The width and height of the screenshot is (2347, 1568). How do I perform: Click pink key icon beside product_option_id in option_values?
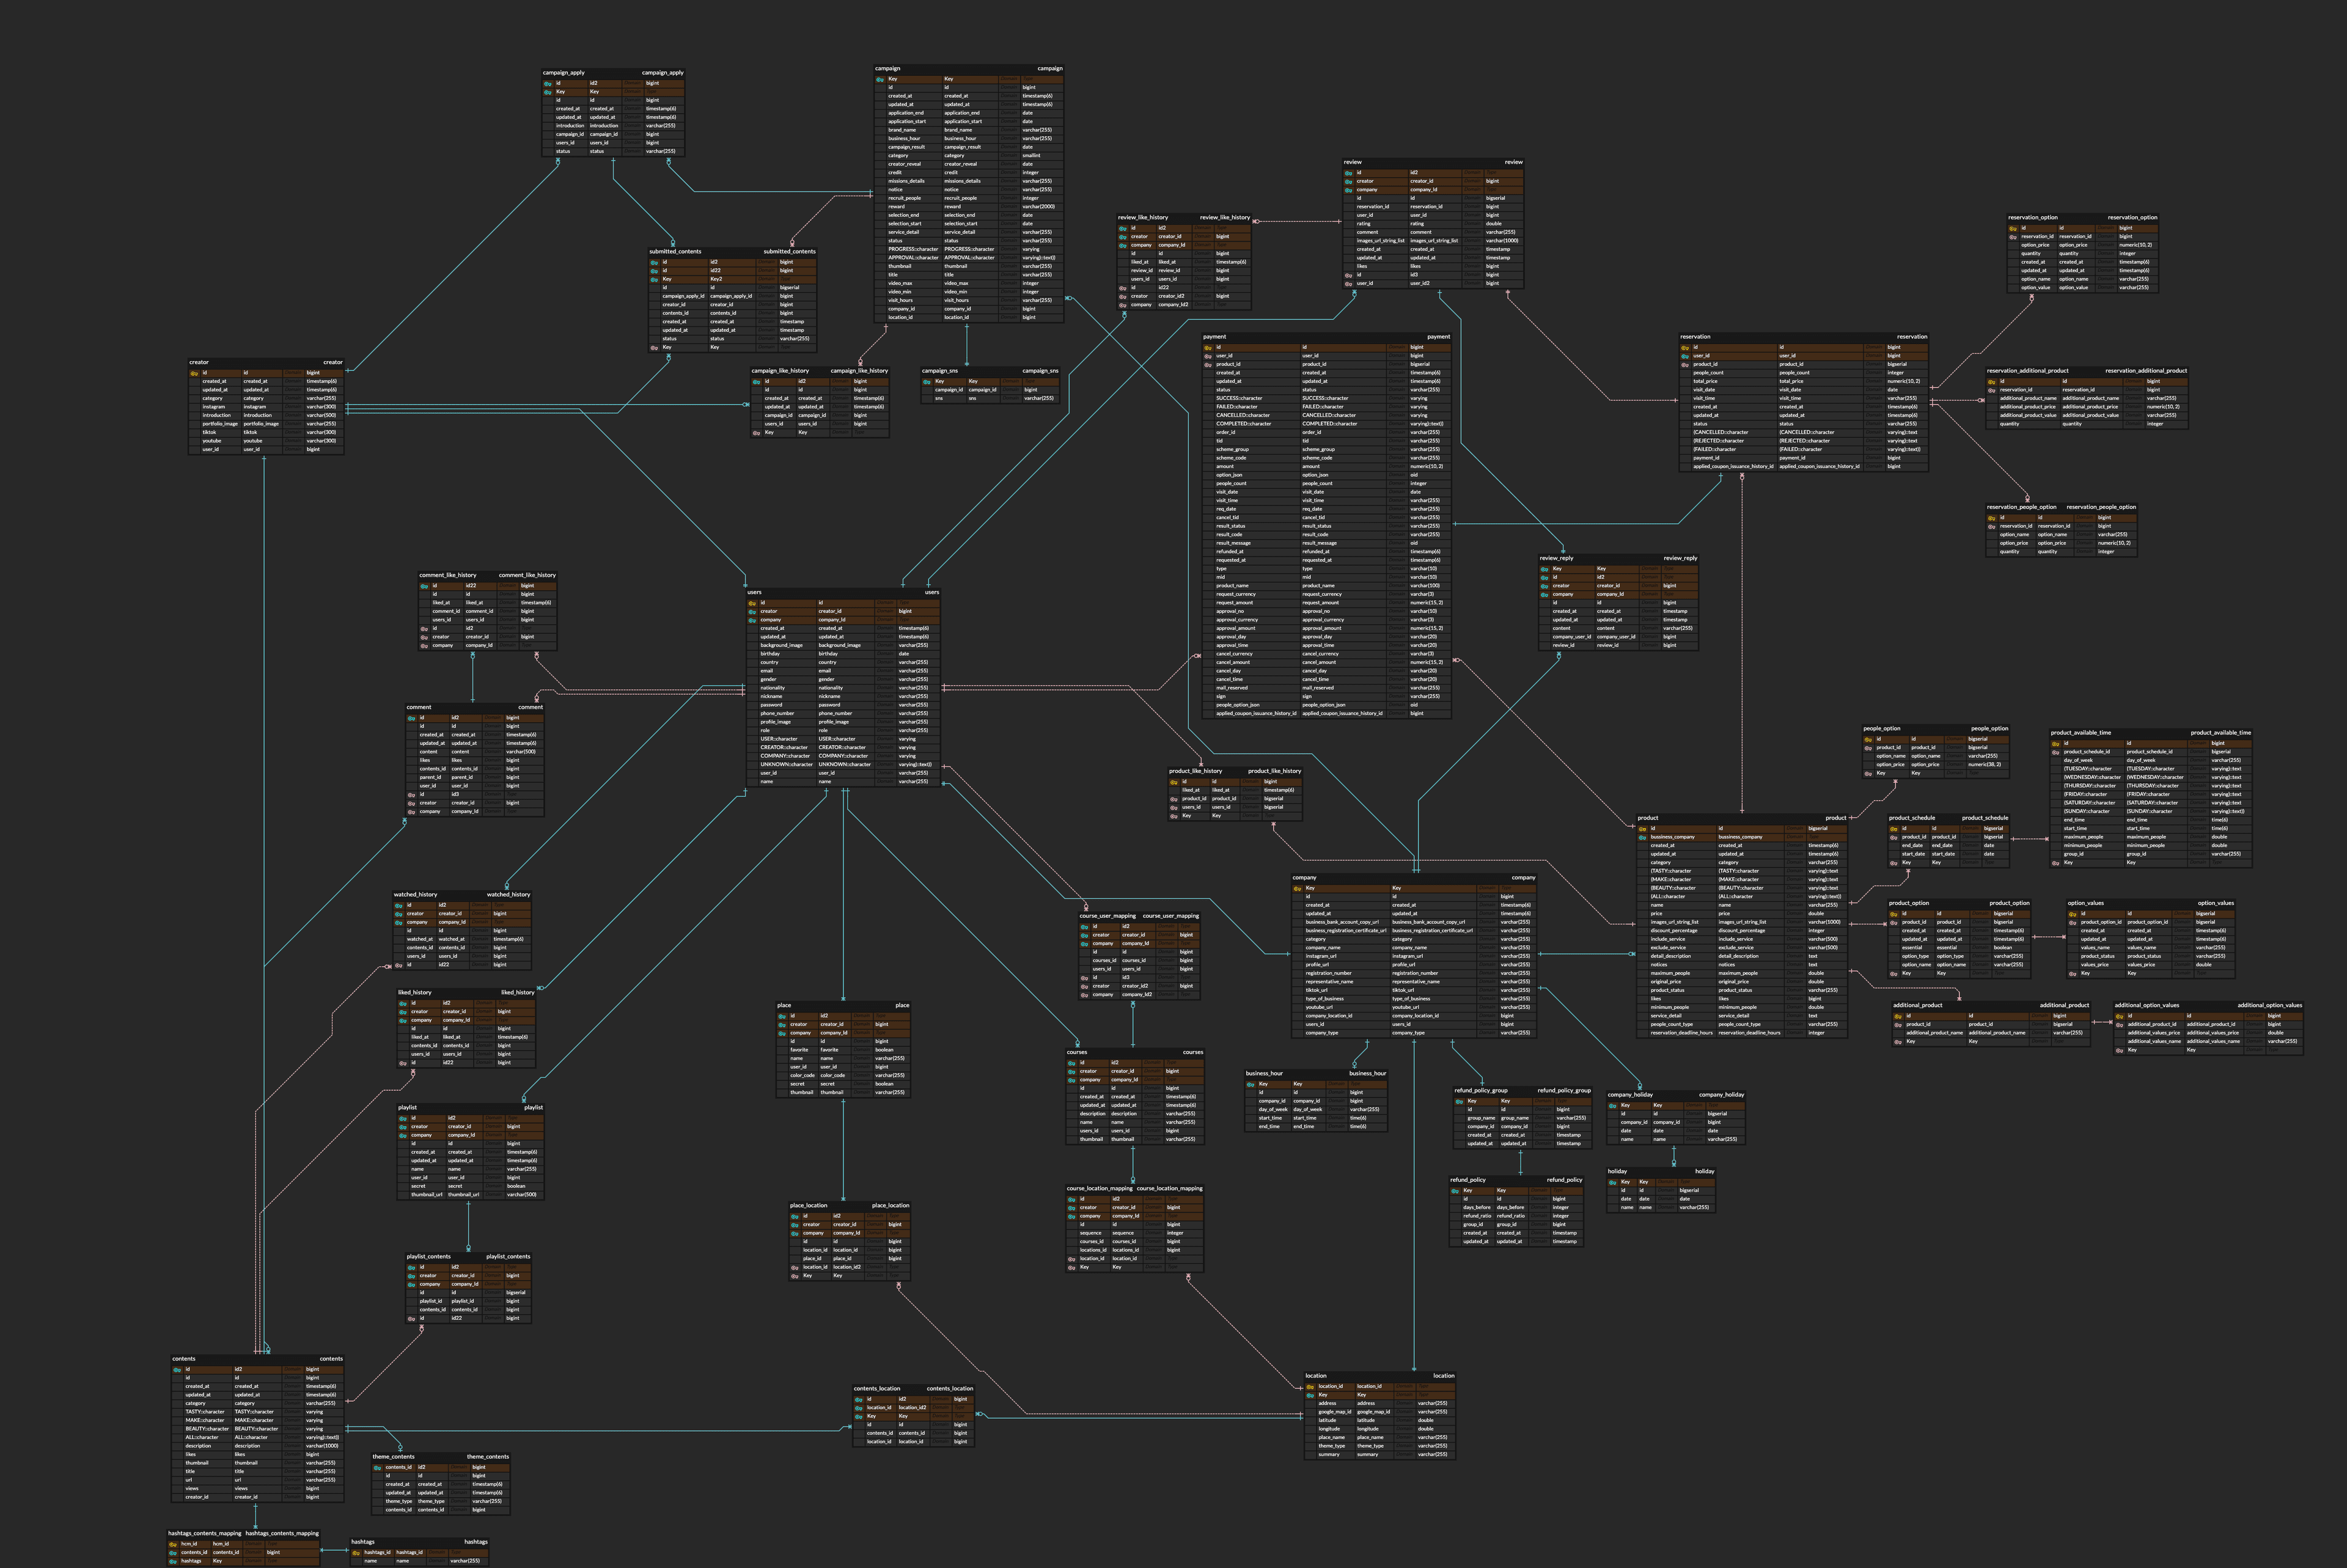coord(2072,922)
